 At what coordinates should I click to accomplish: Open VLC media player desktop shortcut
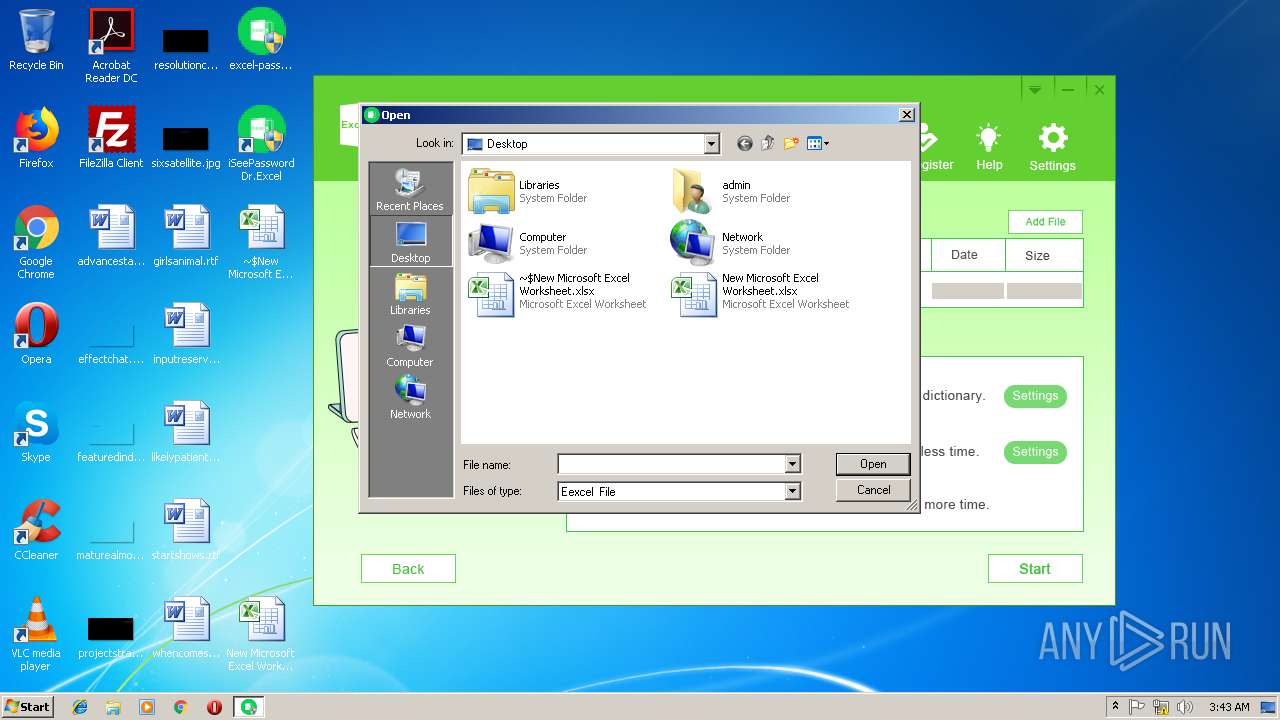tap(36, 635)
